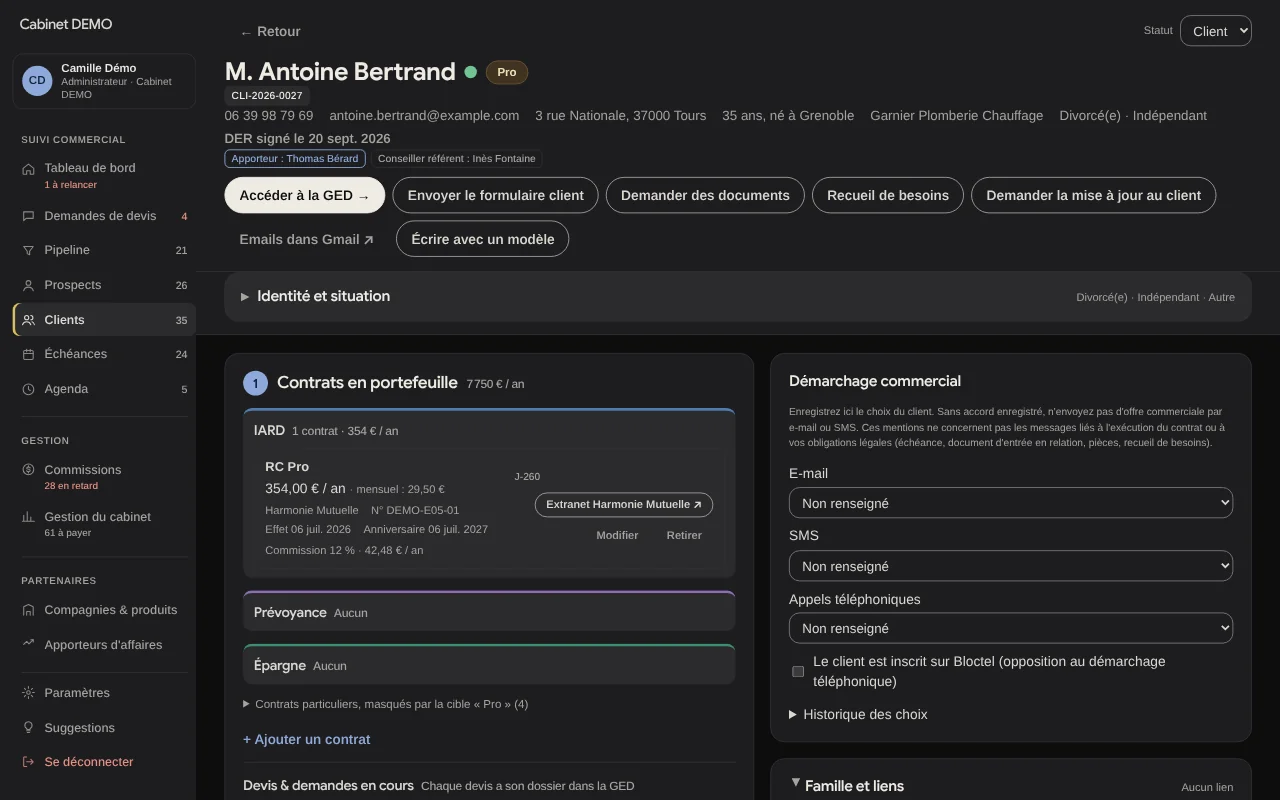The height and width of the screenshot is (800, 1280).
Task: Click the Se déconnecter logout icon
Action: click(28, 762)
